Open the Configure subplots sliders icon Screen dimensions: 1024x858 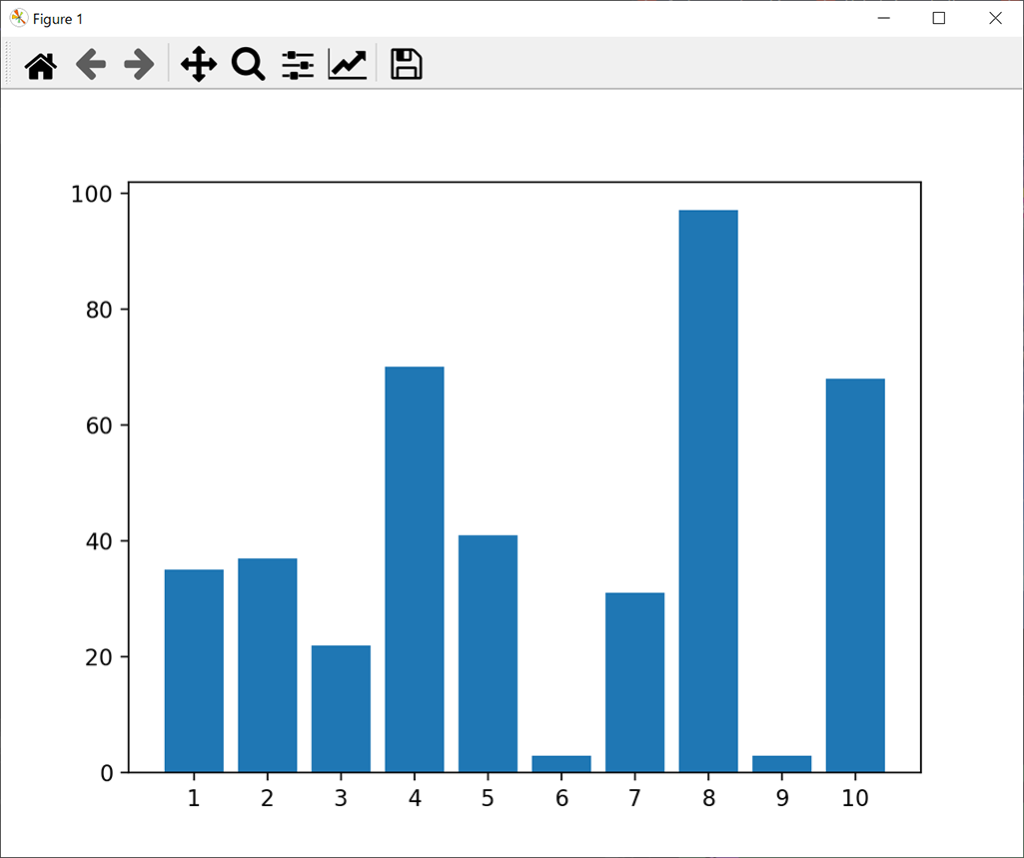tap(298, 66)
